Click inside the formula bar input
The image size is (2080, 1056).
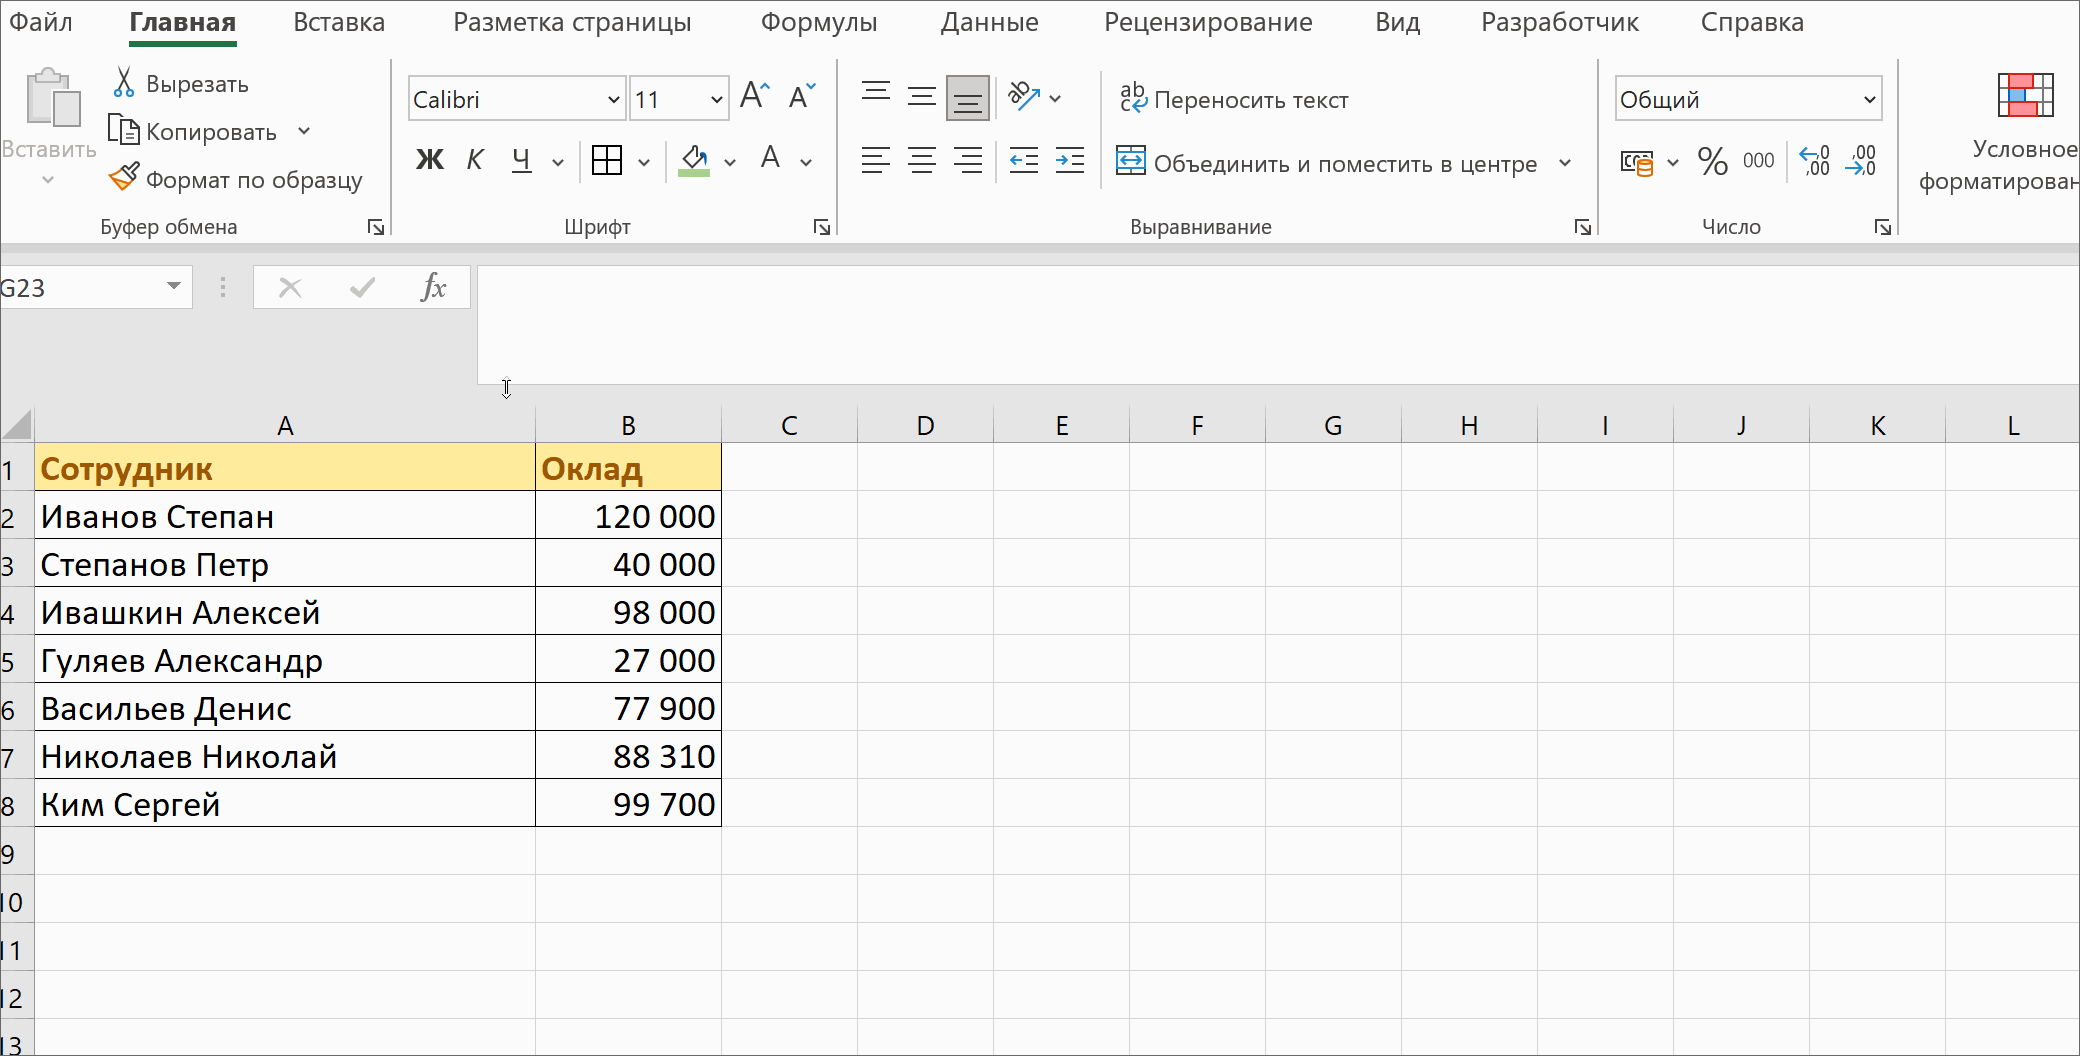click(x=1278, y=324)
